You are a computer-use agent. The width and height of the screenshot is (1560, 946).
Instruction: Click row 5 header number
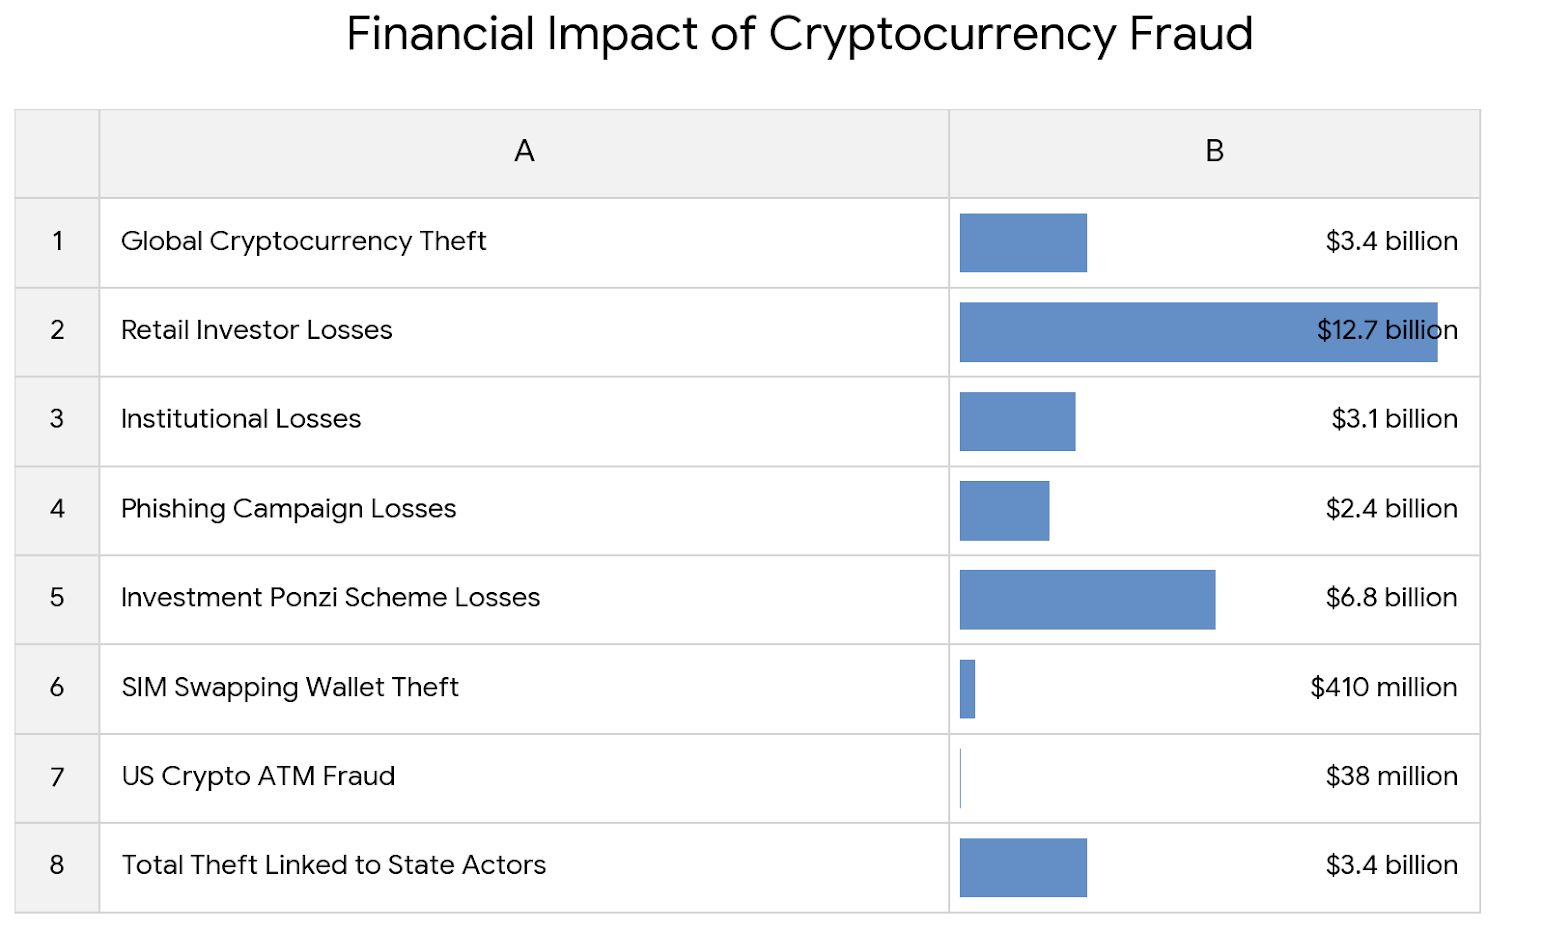pos(57,598)
